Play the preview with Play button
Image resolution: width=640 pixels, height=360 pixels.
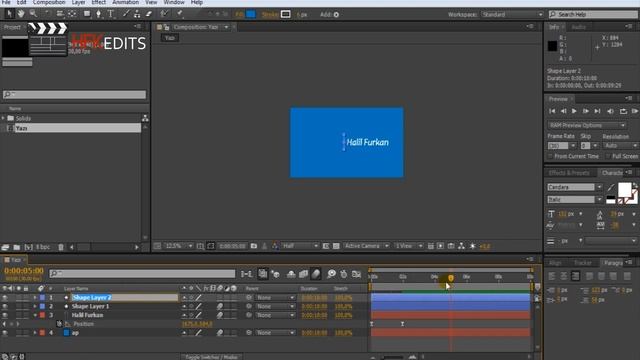coord(574,111)
